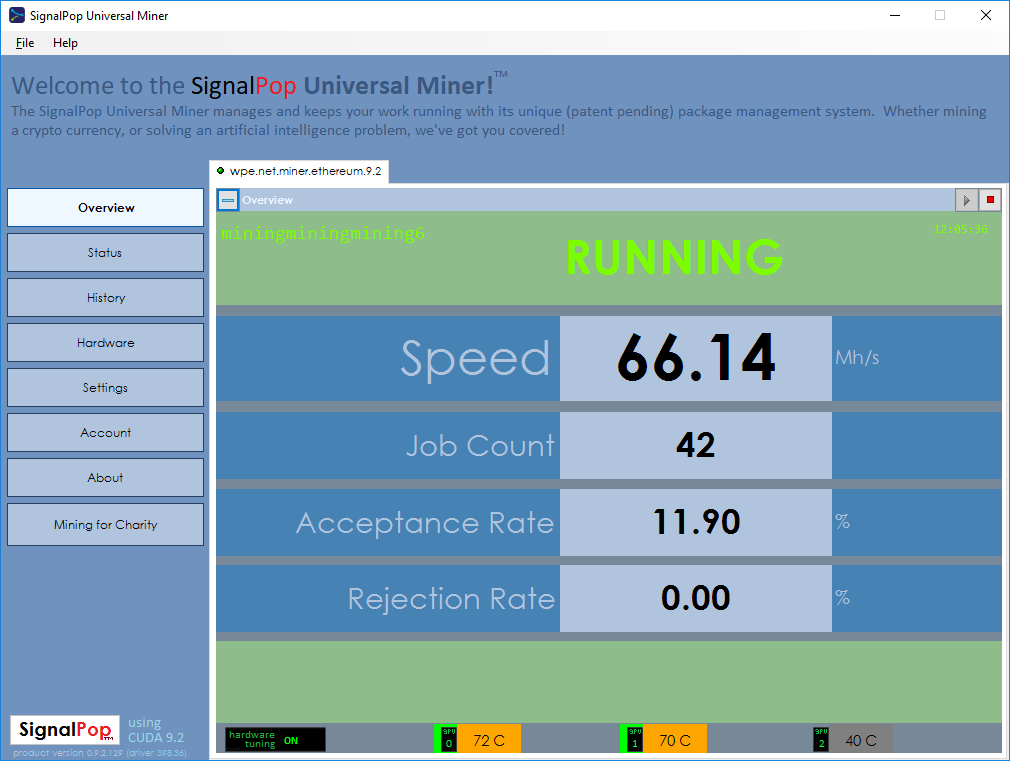Click the SignalPop app icon in title bar

coord(17,16)
